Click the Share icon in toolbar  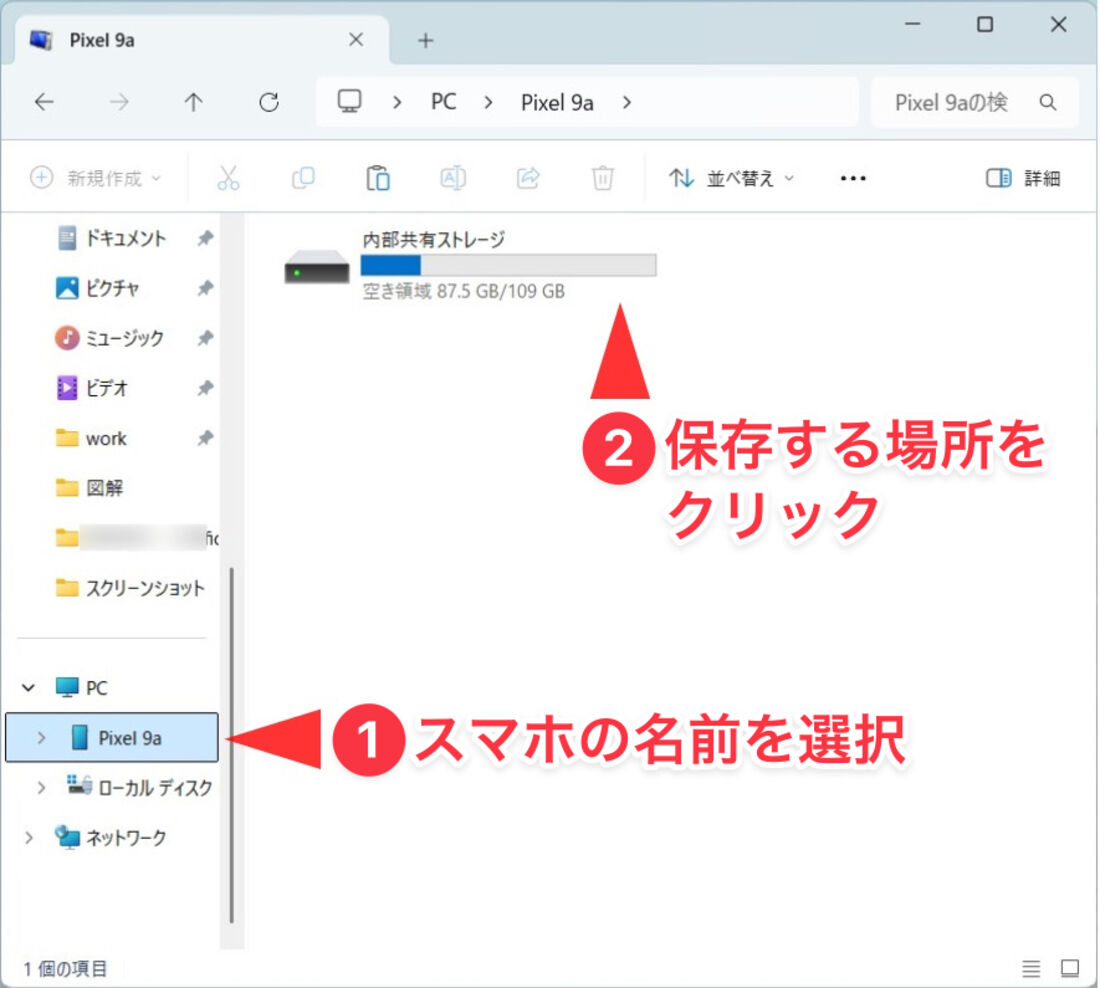[x=528, y=178]
